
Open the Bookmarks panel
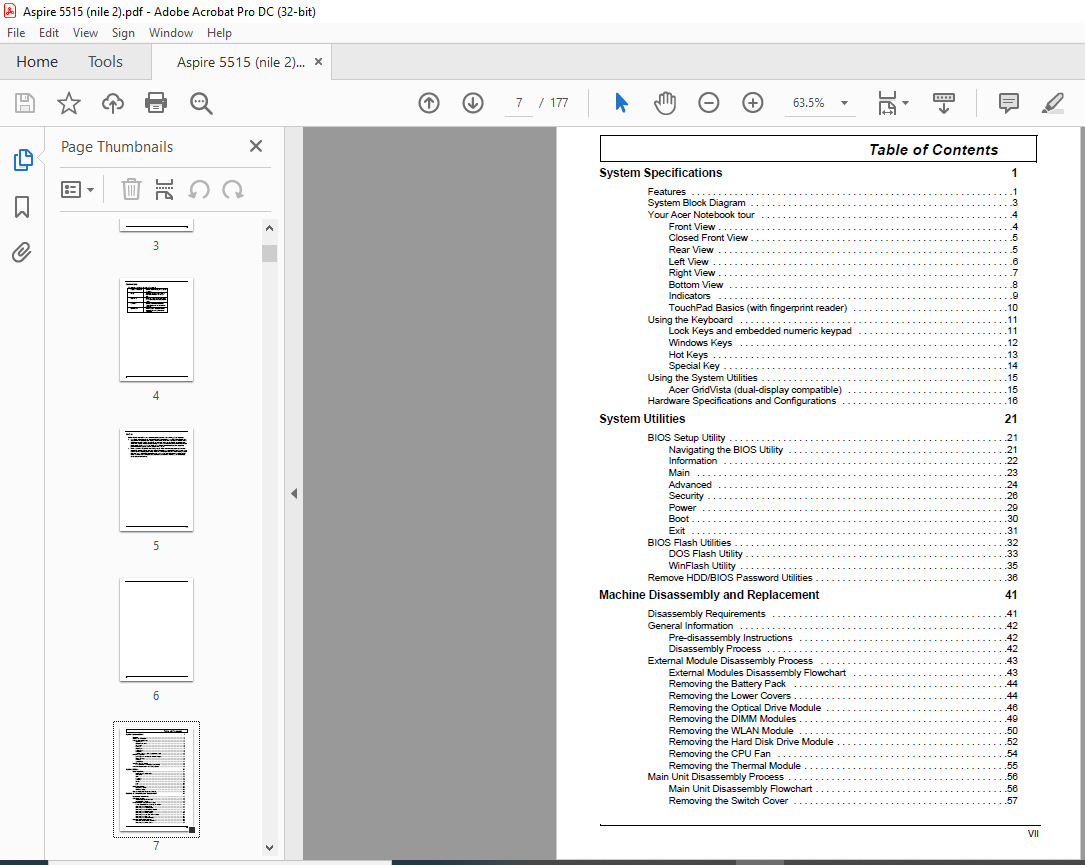click(22, 206)
